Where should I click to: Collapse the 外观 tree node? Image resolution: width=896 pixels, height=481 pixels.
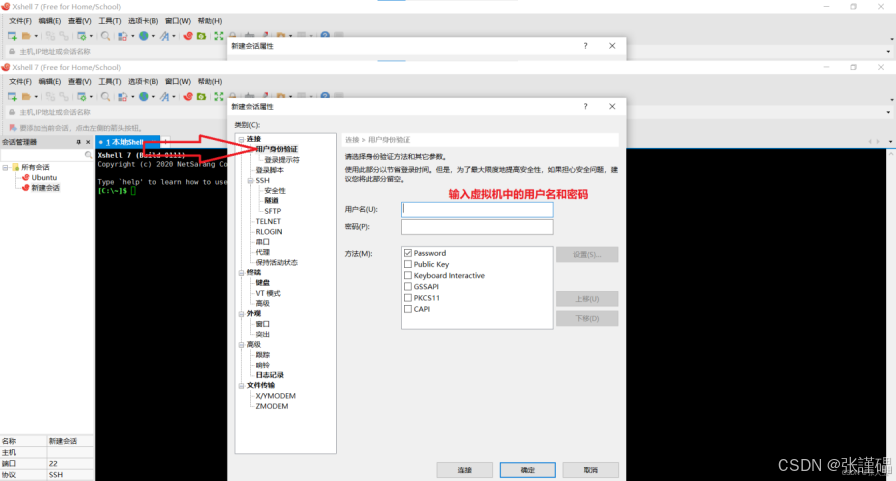(x=242, y=314)
